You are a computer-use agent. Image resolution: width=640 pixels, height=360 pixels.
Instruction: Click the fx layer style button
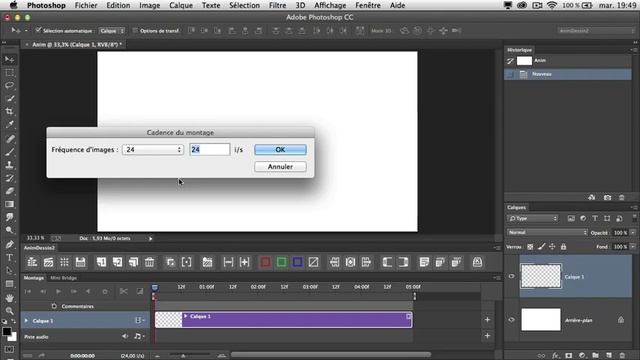[x=556, y=356]
